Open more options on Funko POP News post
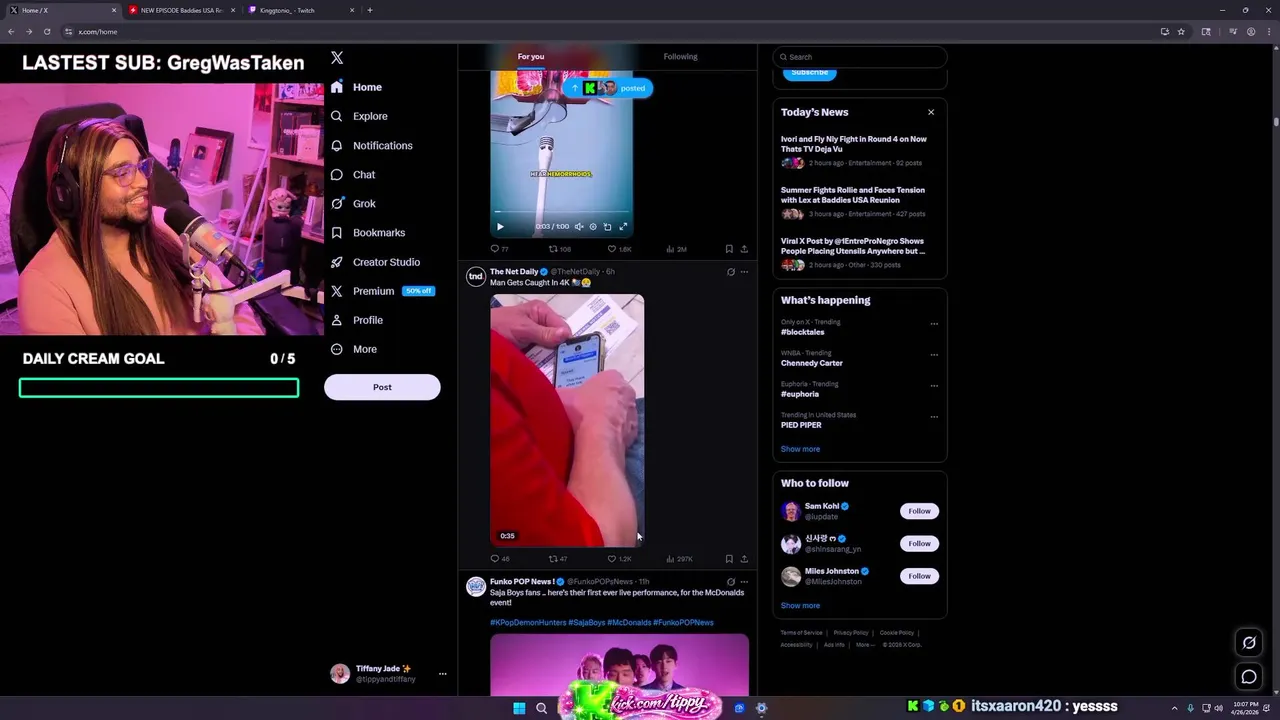1280x720 pixels. (744, 582)
